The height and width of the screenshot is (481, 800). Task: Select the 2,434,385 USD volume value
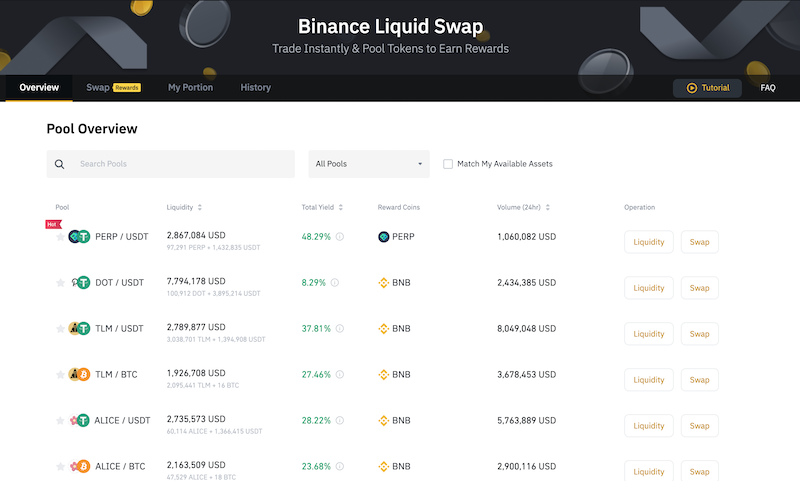point(527,283)
